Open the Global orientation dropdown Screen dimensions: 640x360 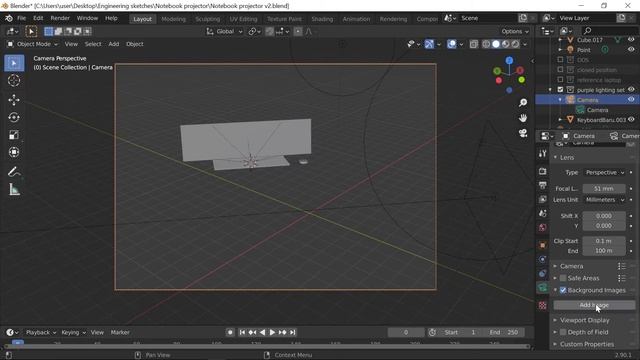[224, 31]
